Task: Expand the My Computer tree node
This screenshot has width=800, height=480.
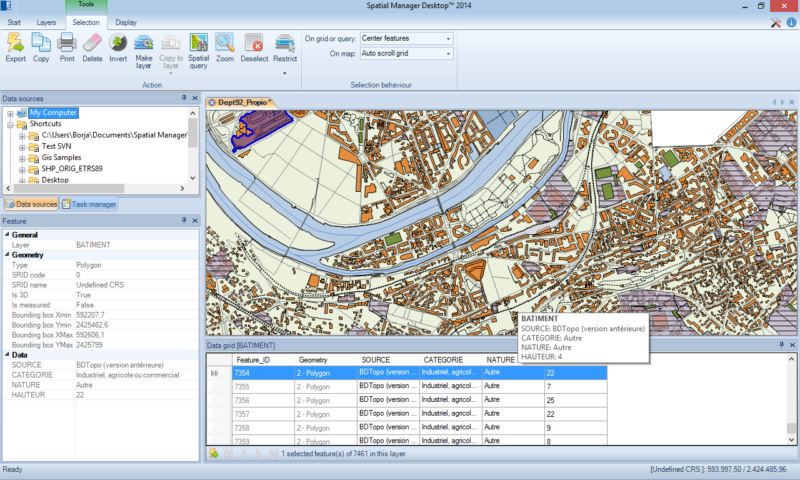Action: point(10,114)
